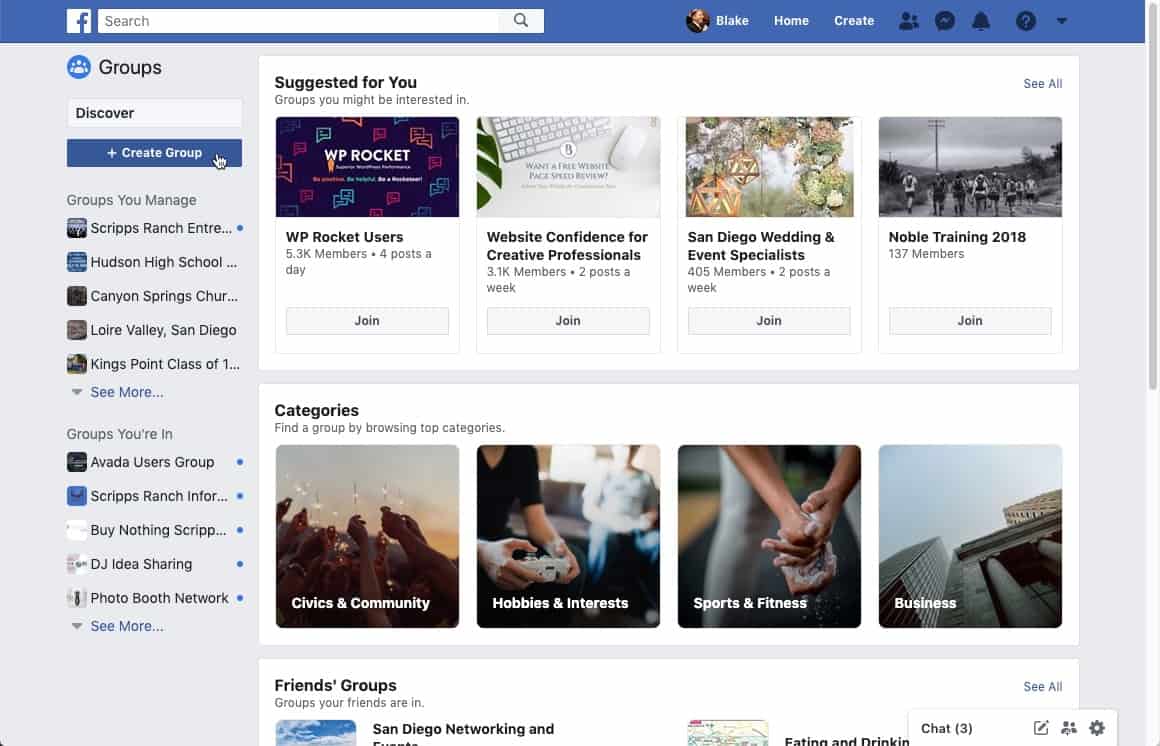Open the Quick Help question mark

(x=1025, y=20)
